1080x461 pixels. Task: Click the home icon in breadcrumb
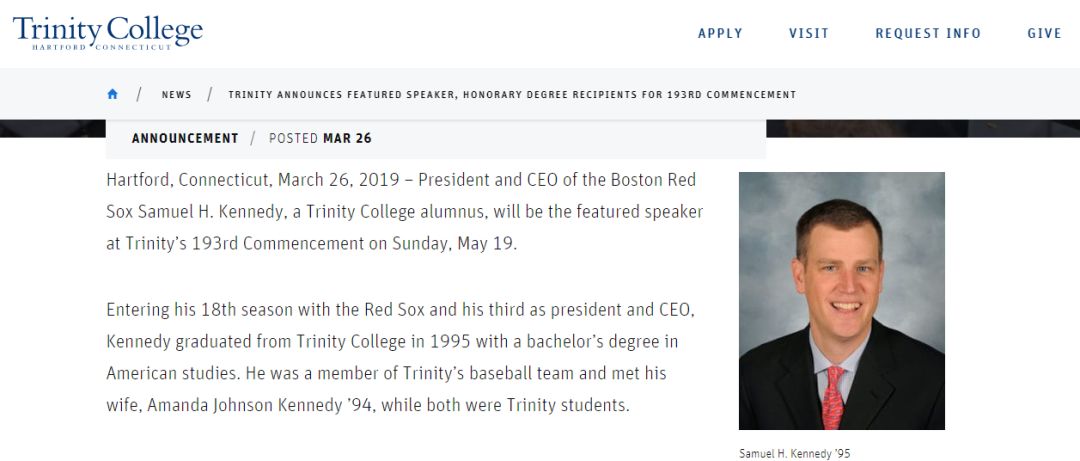click(x=112, y=94)
